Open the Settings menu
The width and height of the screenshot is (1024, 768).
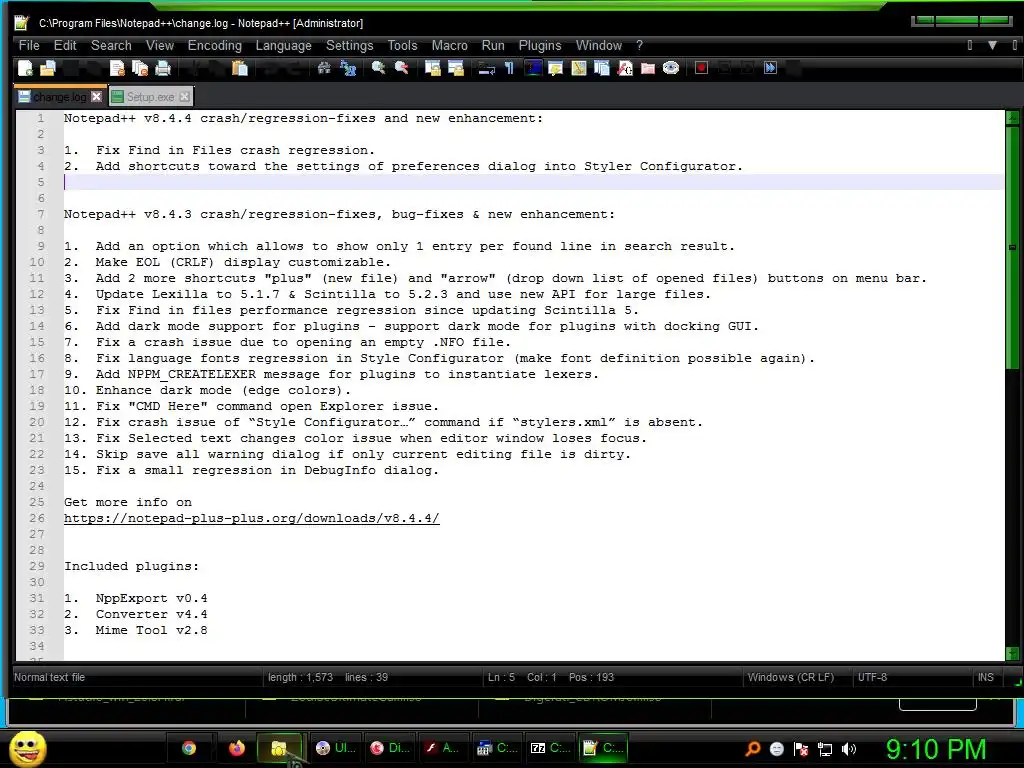[x=349, y=45]
